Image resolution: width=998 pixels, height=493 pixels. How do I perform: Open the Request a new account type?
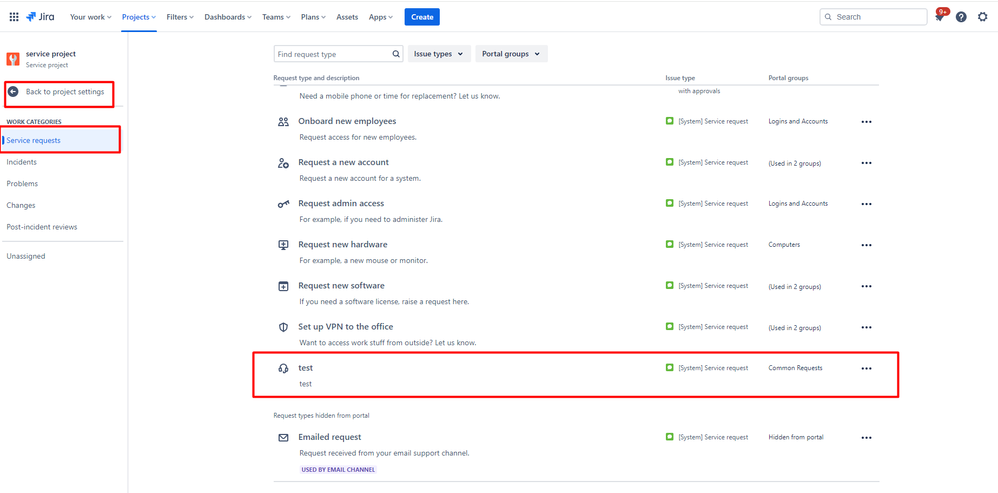tap(343, 162)
